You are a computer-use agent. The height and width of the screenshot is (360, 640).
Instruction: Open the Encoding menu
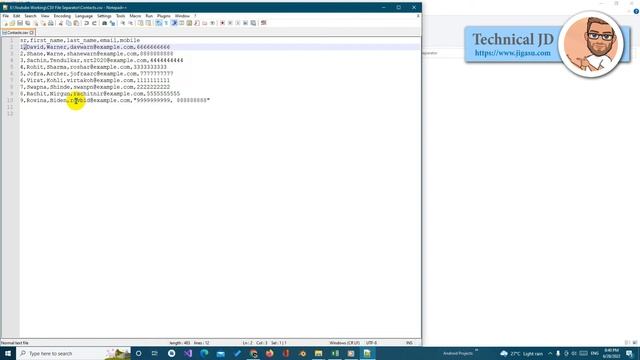coord(62,16)
